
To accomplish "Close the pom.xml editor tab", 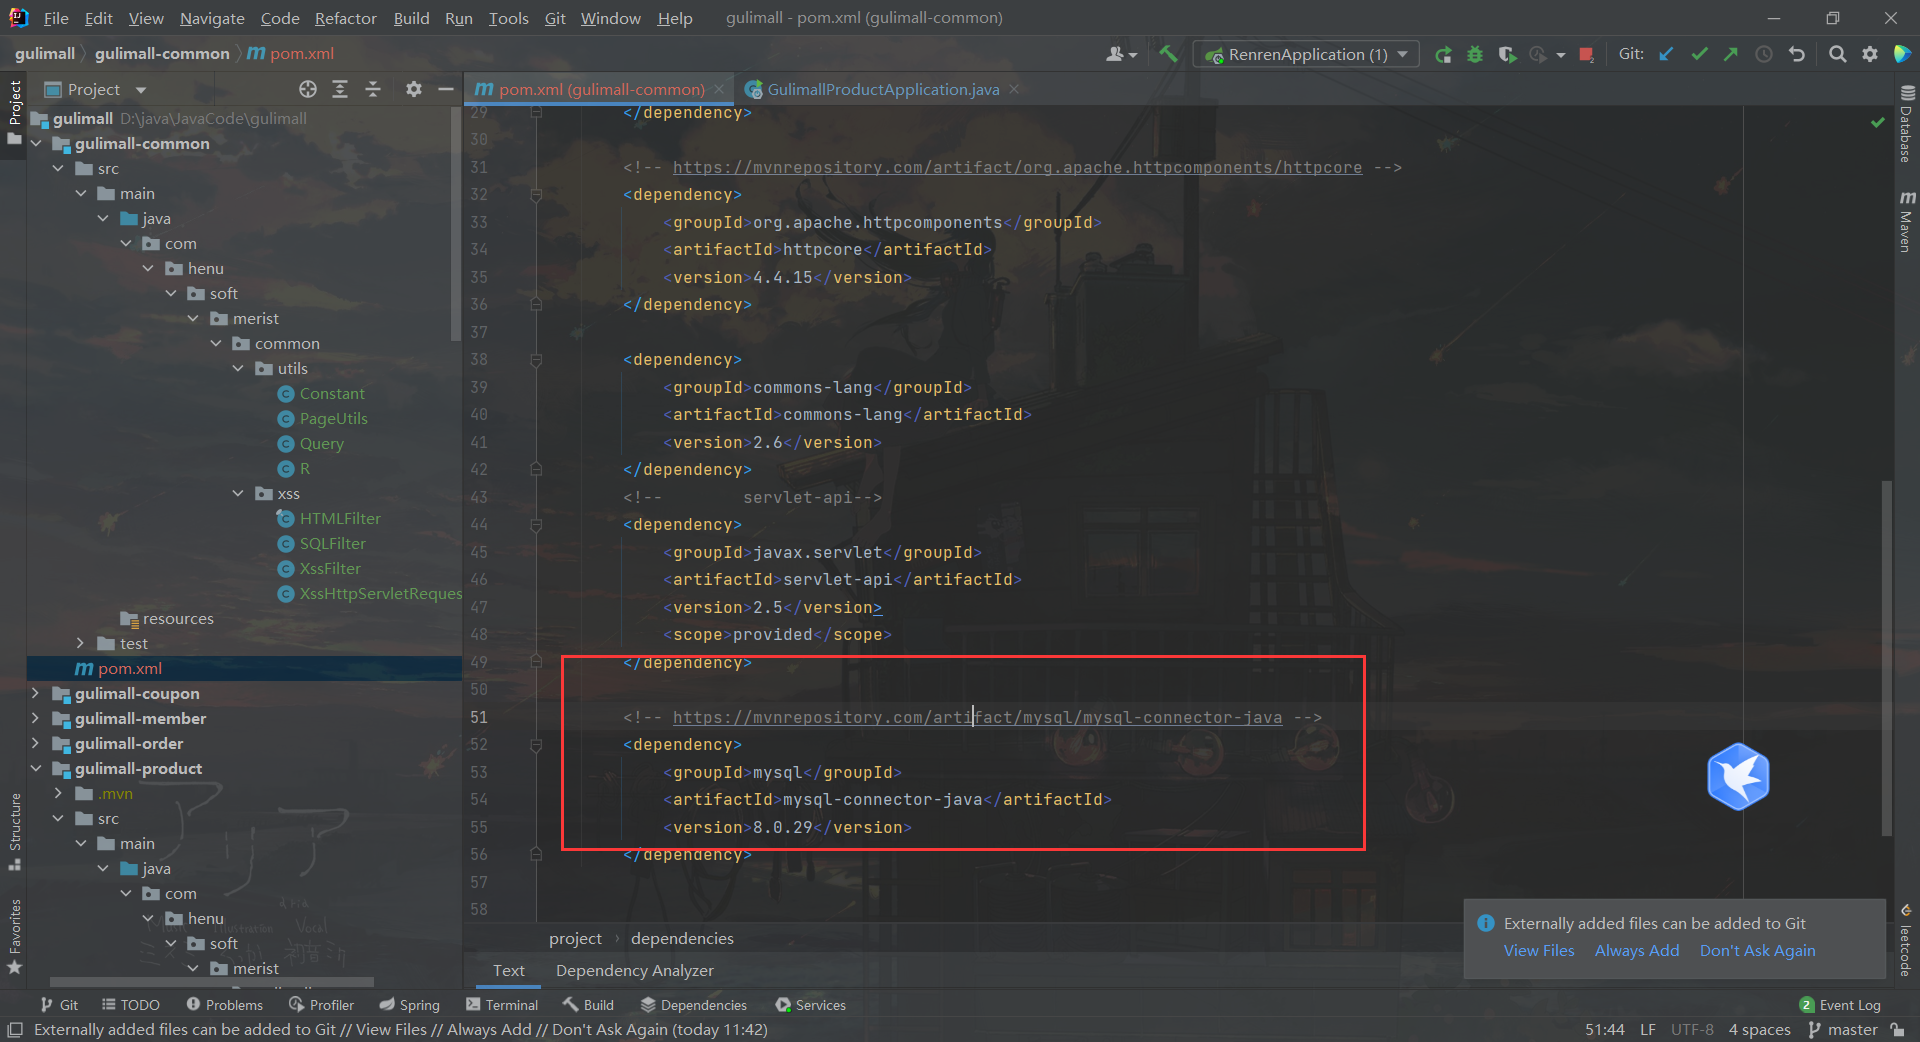I will pyautogui.click(x=718, y=89).
